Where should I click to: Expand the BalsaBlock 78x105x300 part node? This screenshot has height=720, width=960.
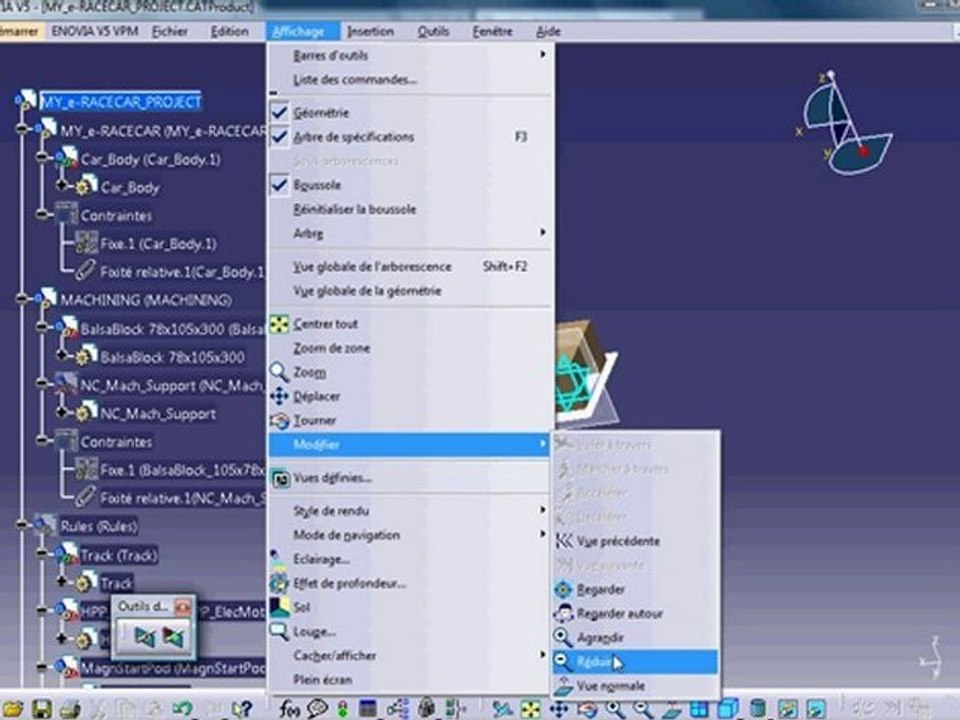point(62,354)
